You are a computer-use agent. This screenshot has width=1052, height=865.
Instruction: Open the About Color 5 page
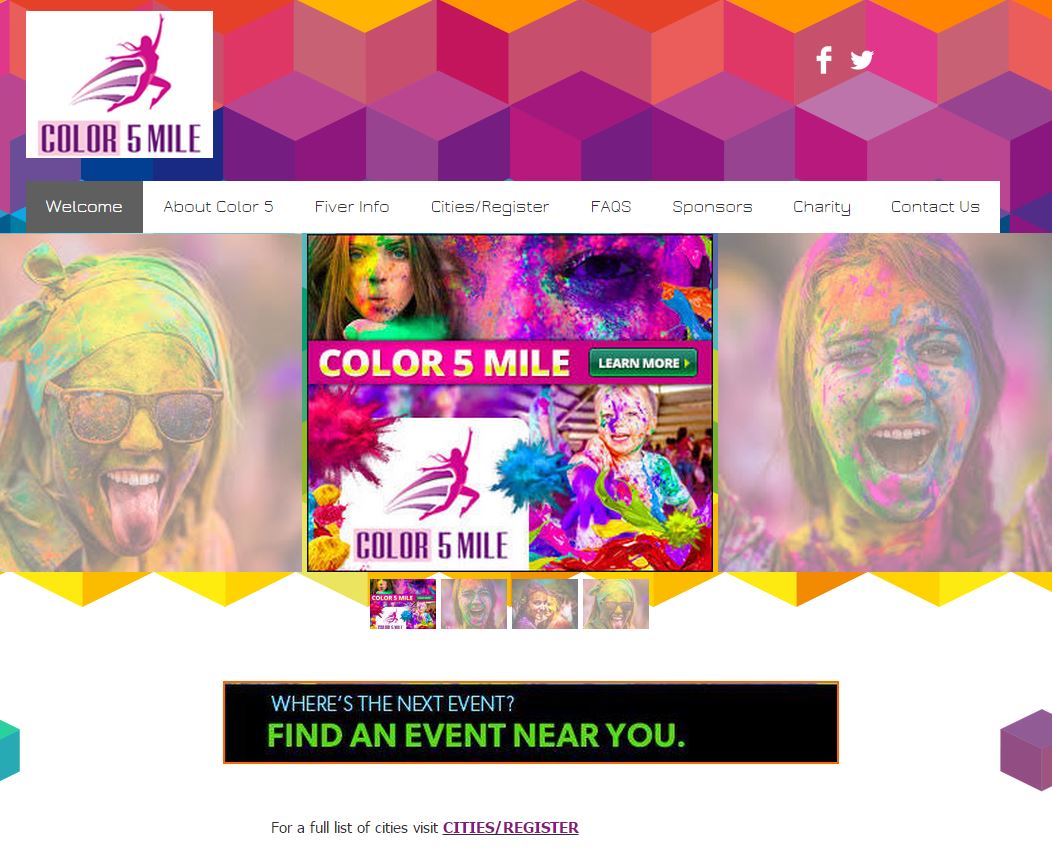coord(218,207)
